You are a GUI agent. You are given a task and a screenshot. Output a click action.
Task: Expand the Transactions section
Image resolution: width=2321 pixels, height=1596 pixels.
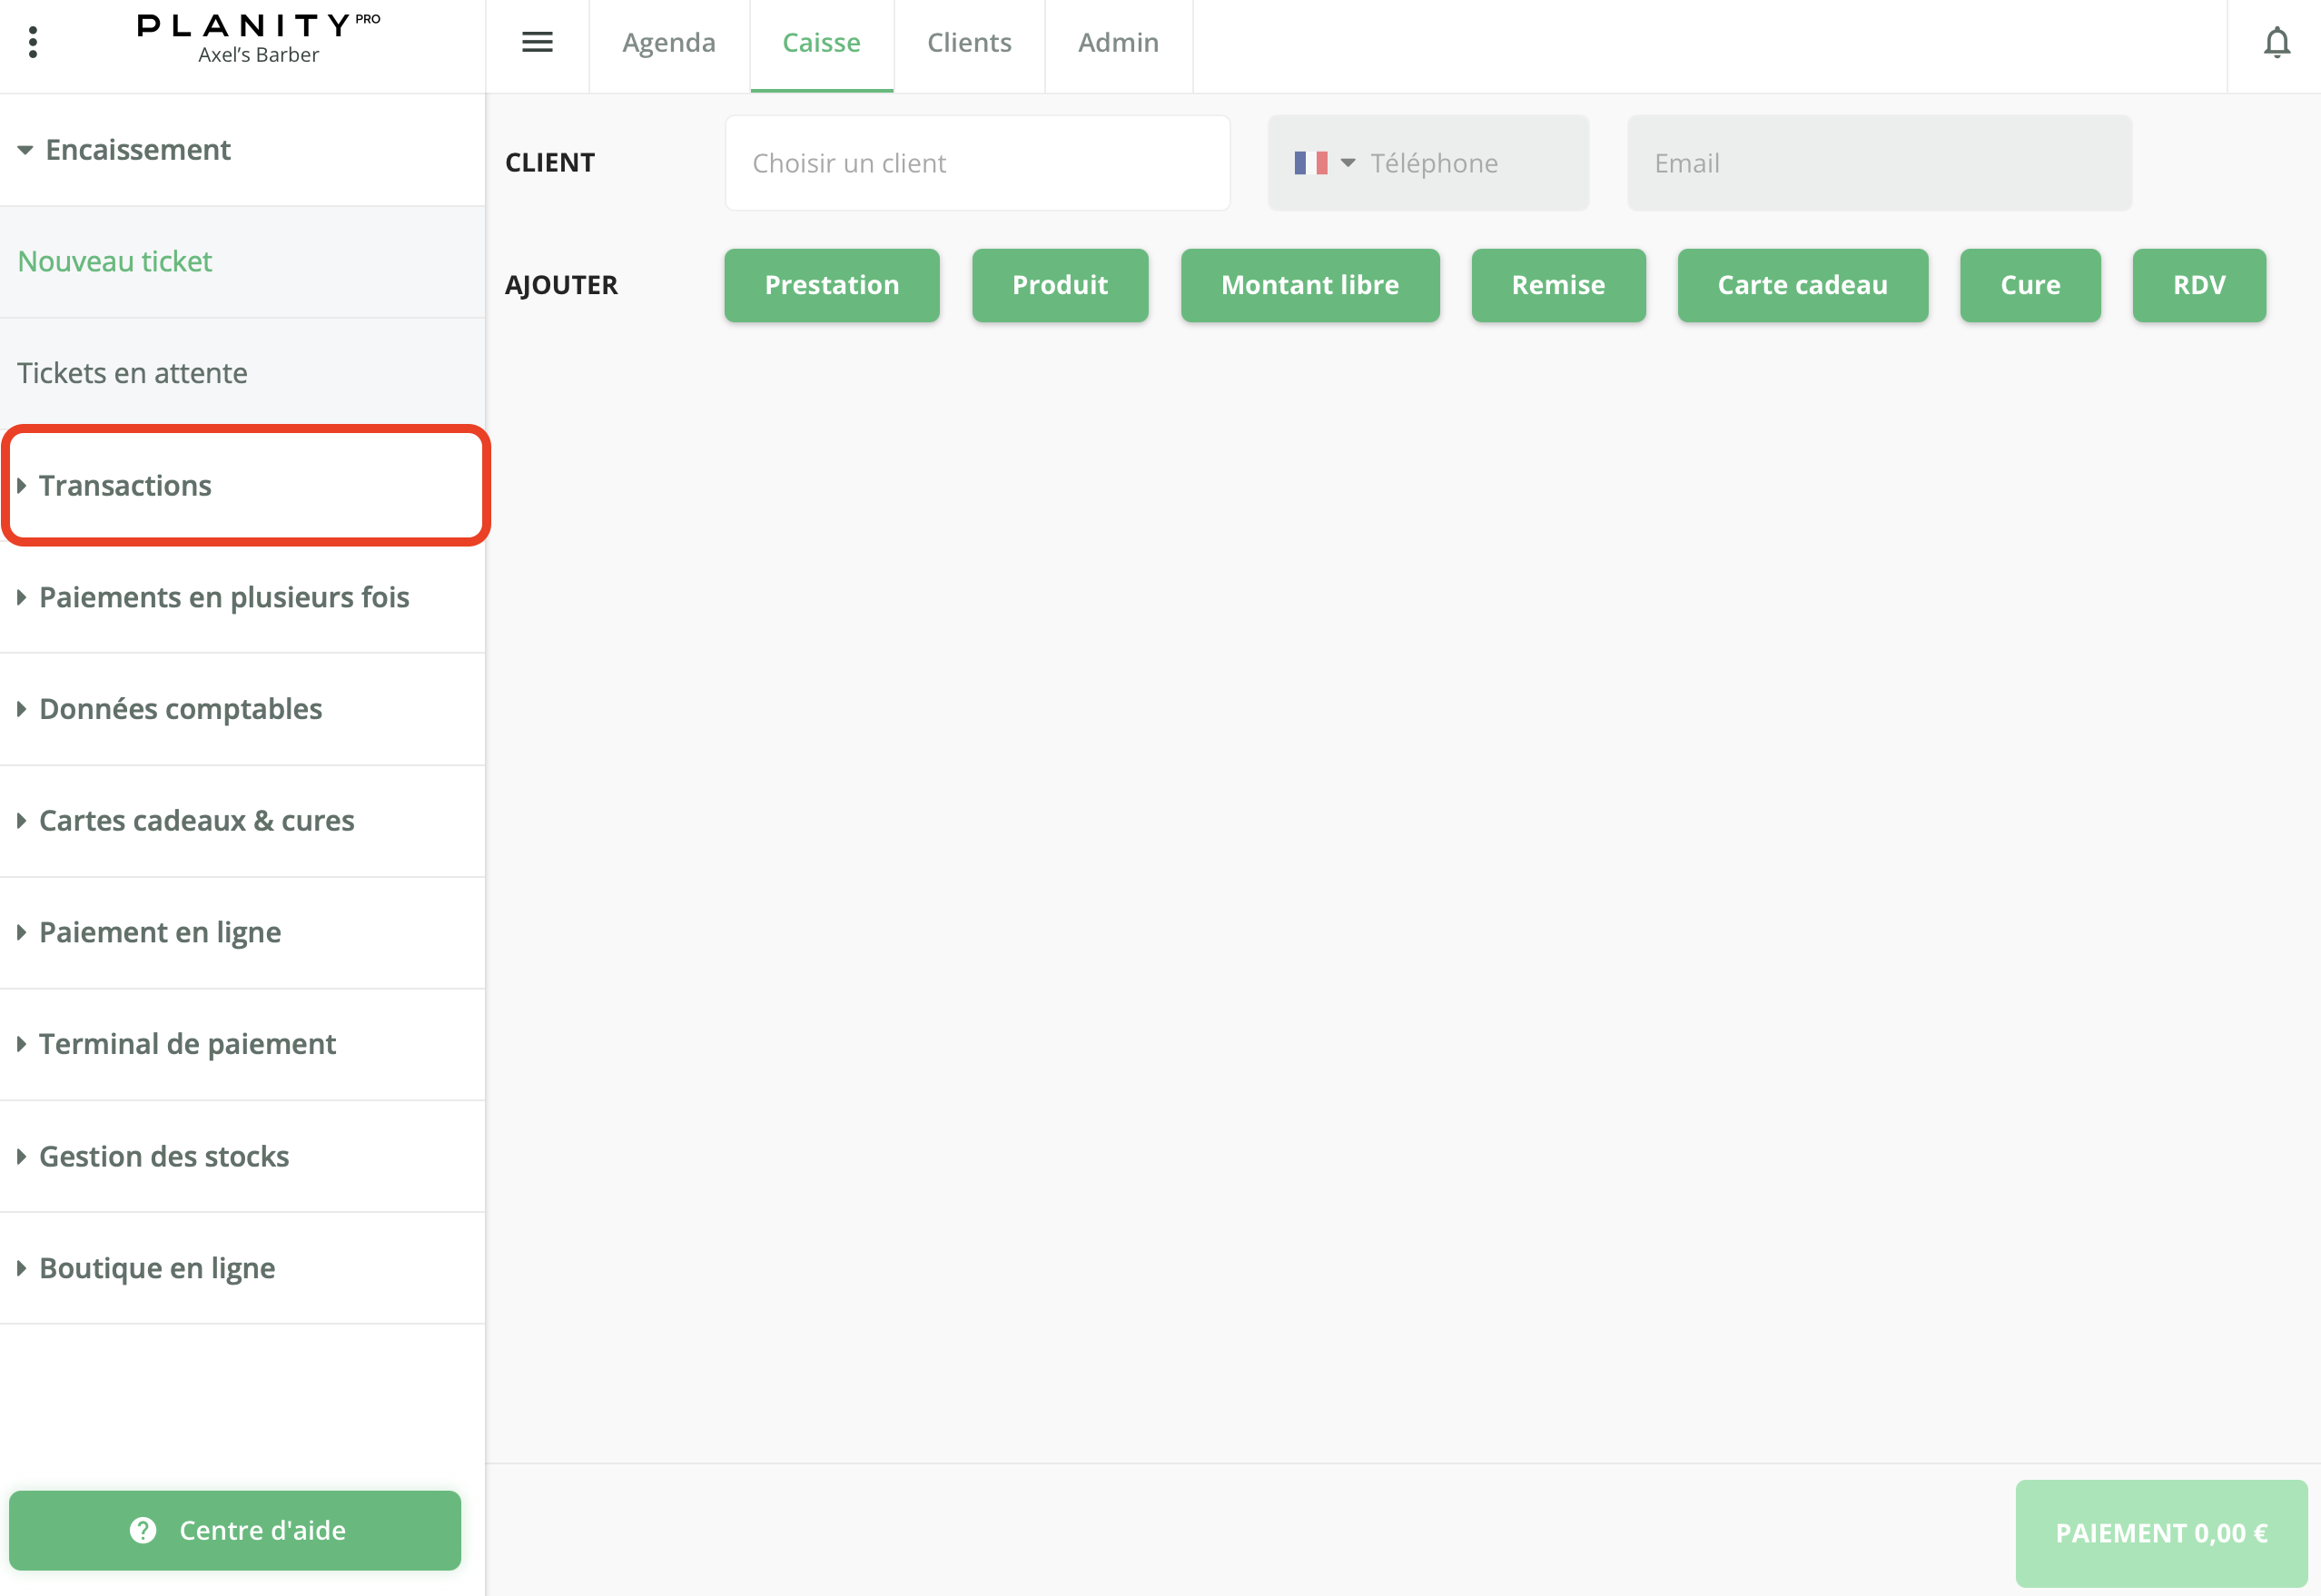(125, 486)
